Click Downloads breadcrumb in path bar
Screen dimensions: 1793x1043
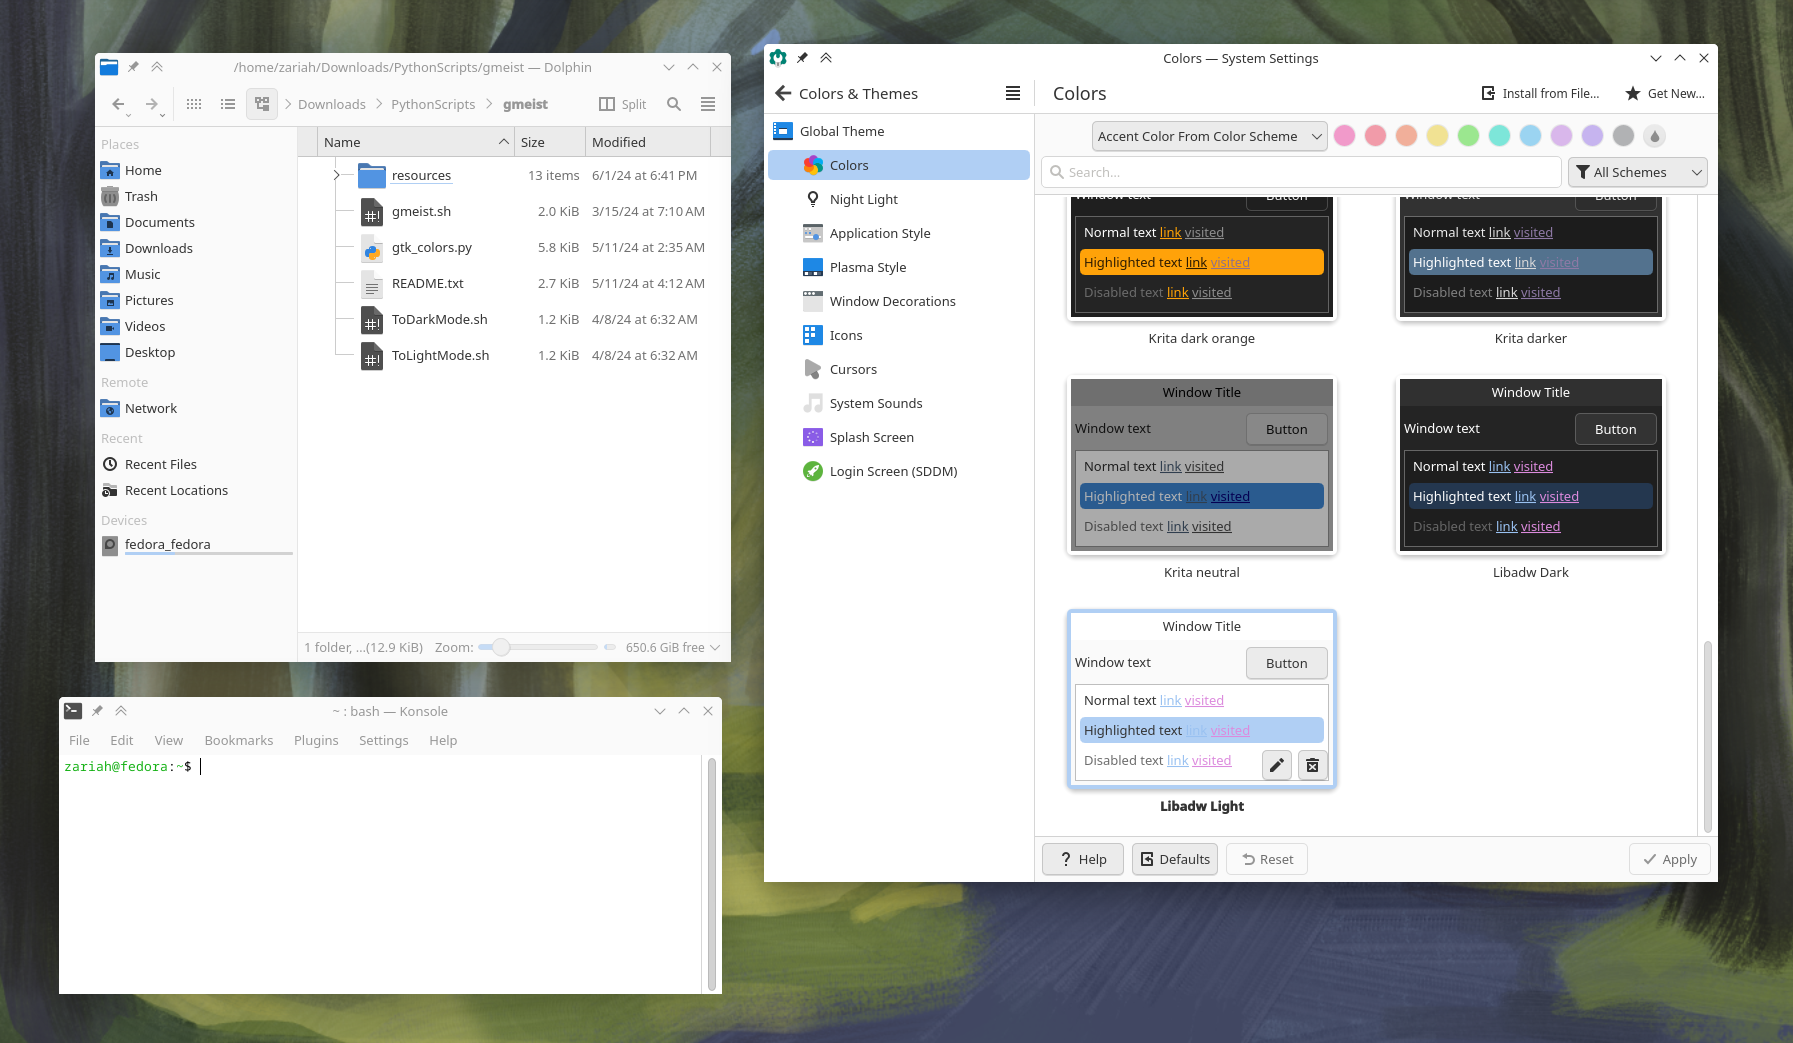[x=332, y=104]
